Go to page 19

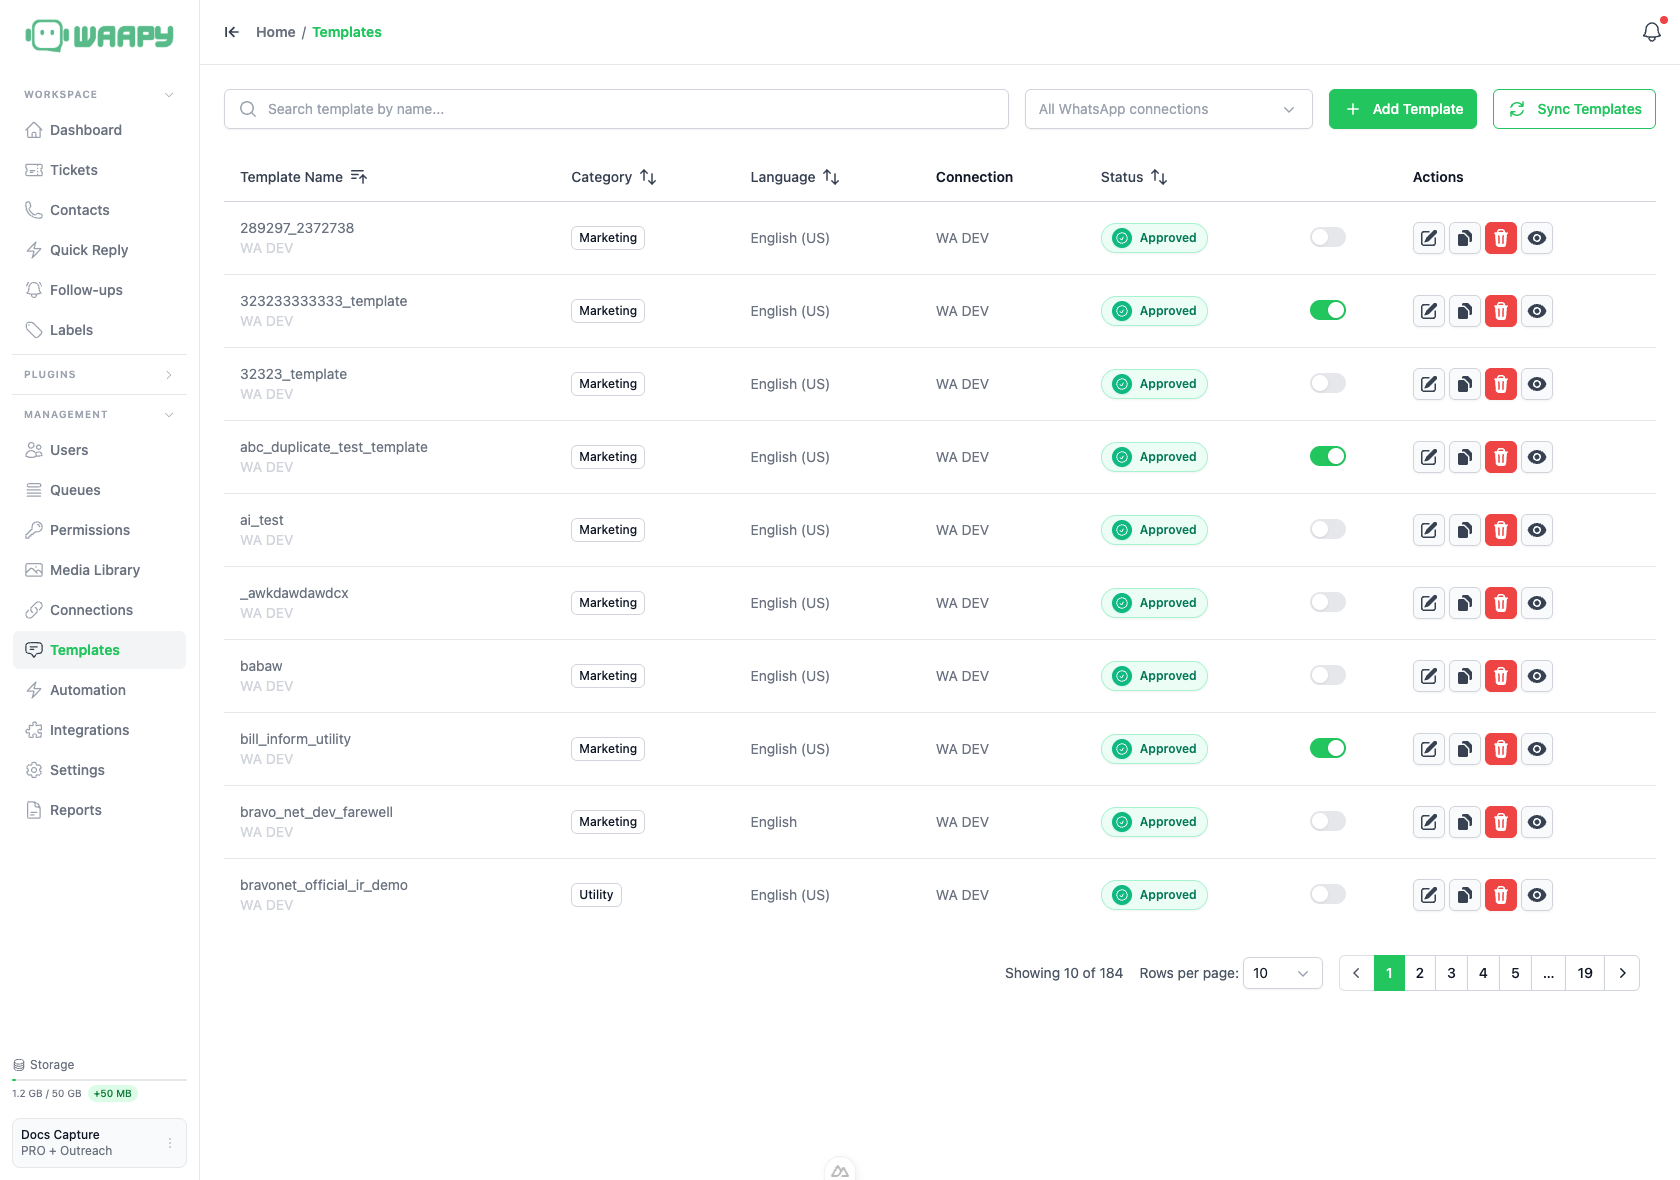click(x=1585, y=973)
